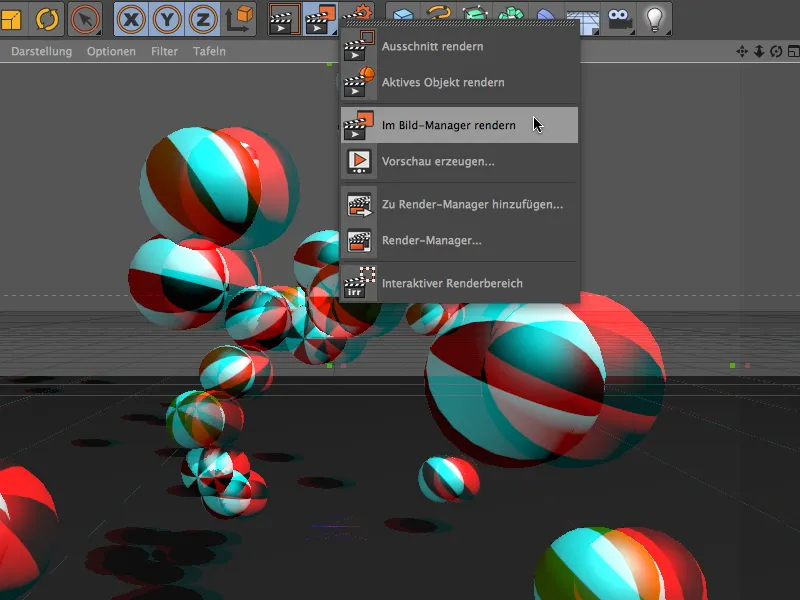Open the blue deformer icon
Image resolution: width=800 pixels, height=600 pixels.
[x=546, y=12]
